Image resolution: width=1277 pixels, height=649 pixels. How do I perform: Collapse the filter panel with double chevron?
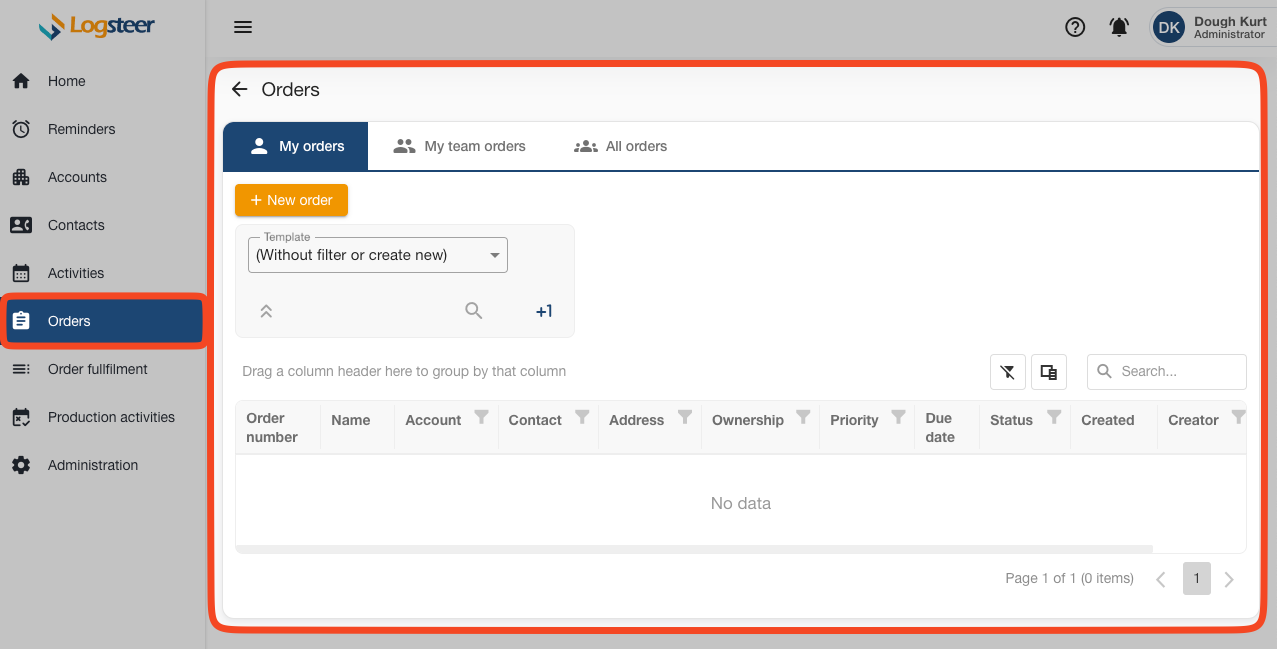pos(266,311)
